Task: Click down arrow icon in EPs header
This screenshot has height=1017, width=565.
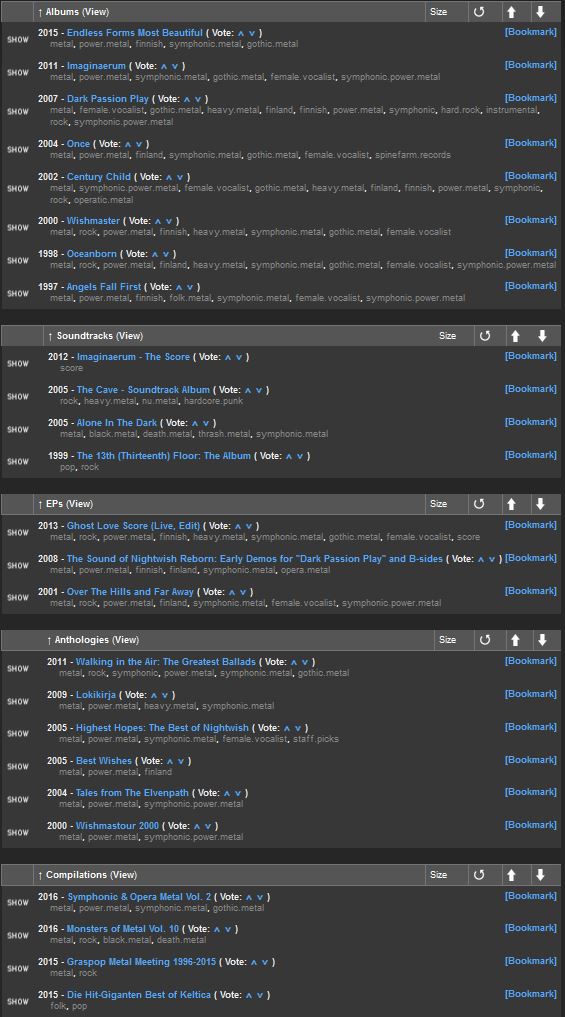Action: pyautogui.click(x=540, y=504)
